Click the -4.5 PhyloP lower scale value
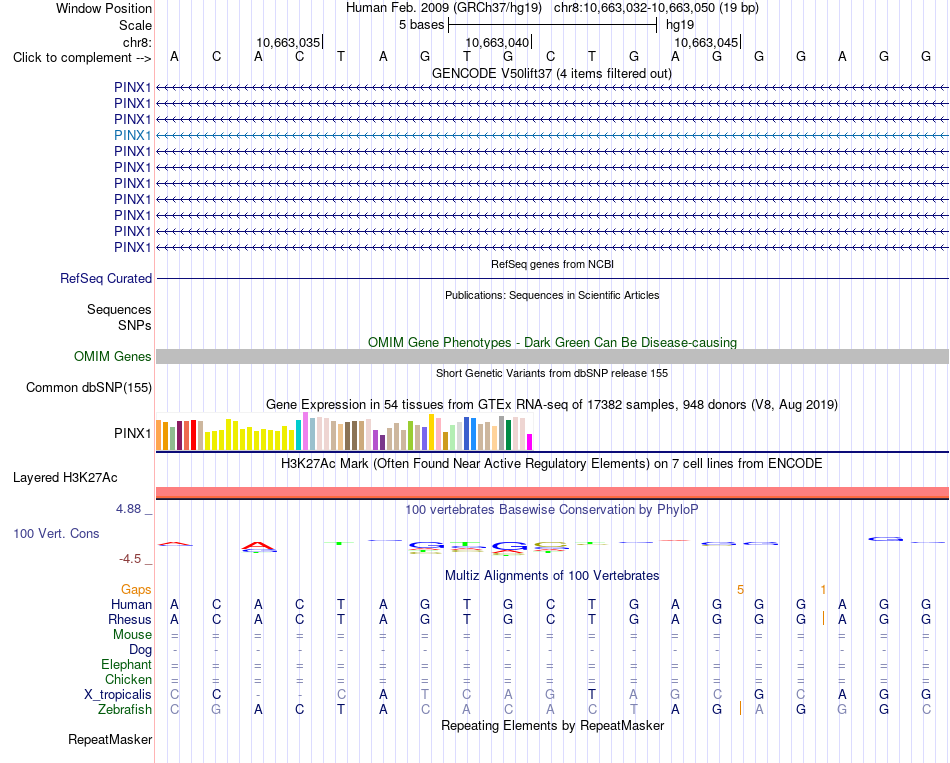 (130, 559)
